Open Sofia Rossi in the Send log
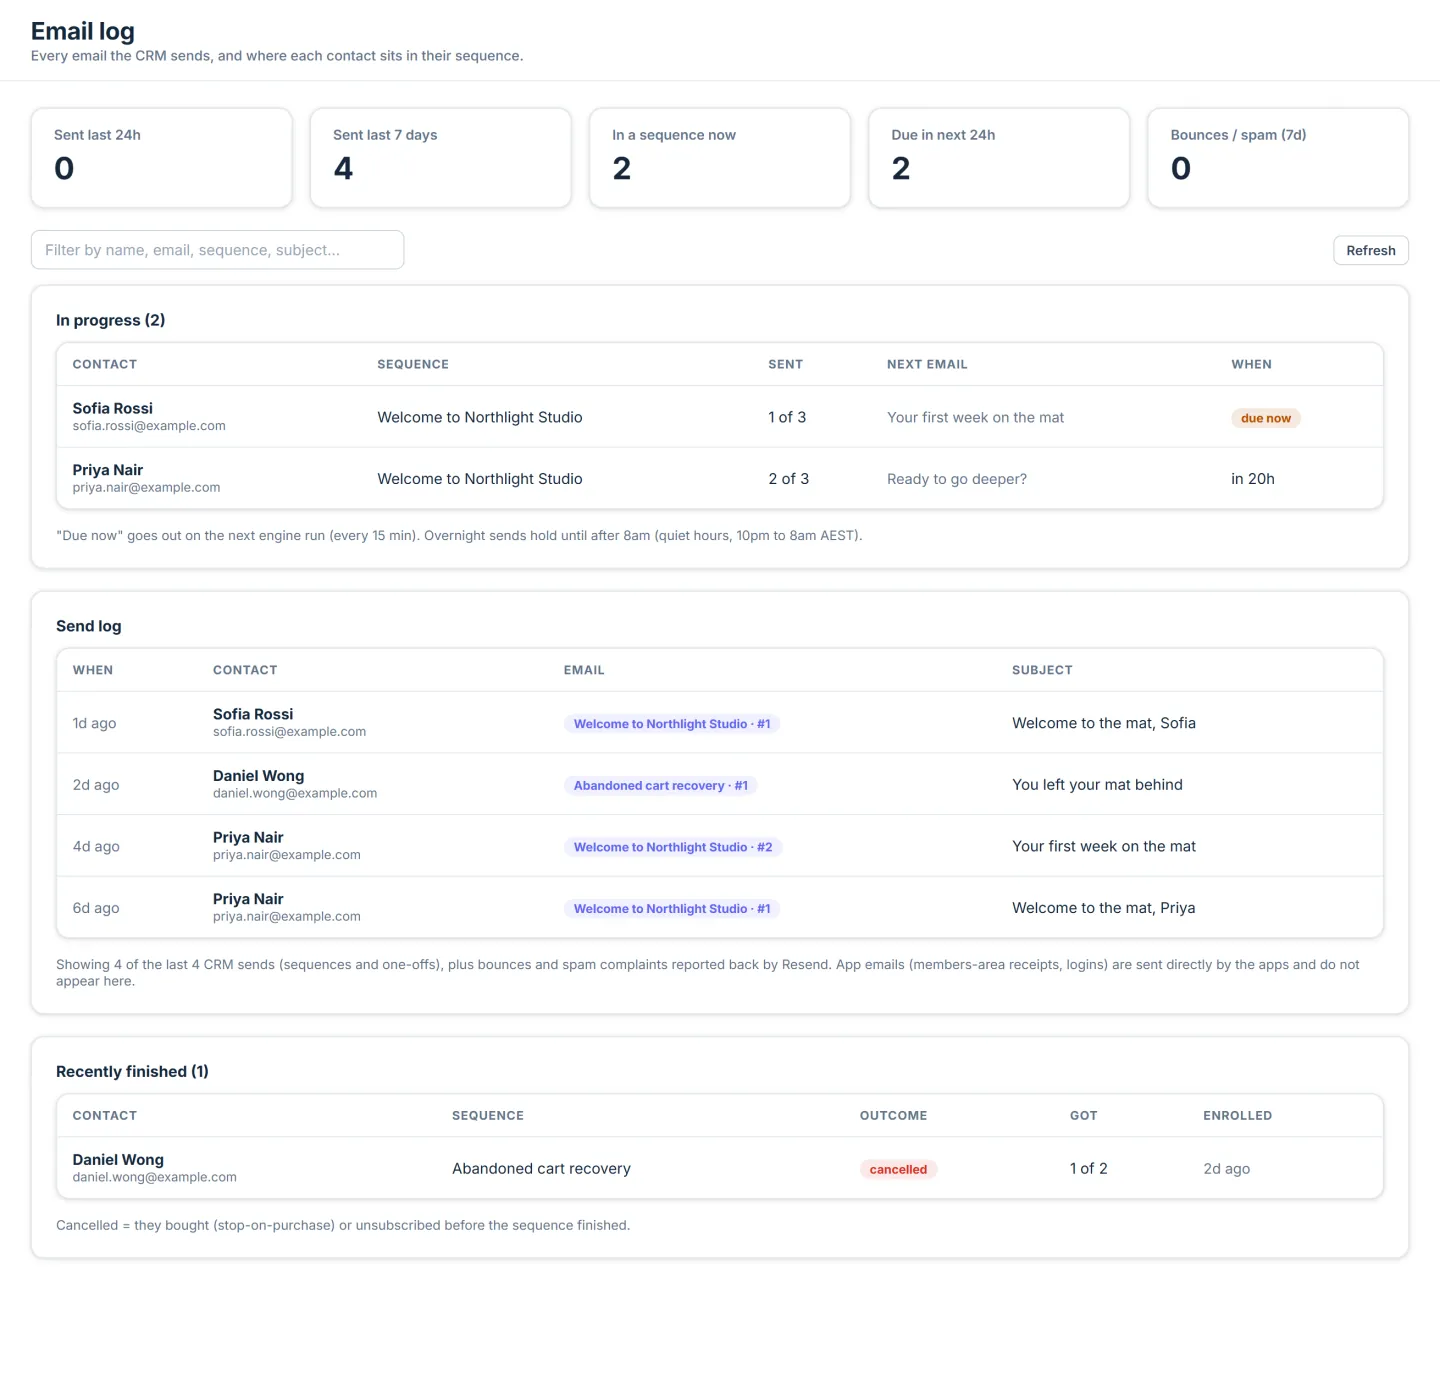This screenshot has height=1375, width=1440. [x=253, y=714]
